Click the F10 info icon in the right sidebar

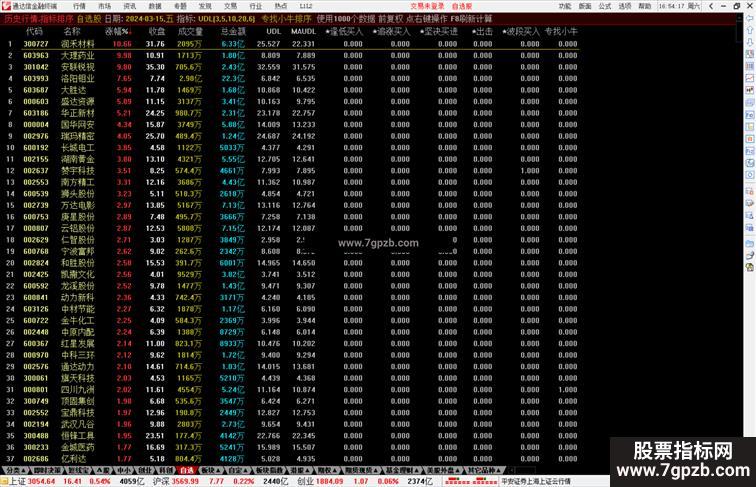[x=750, y=115]
